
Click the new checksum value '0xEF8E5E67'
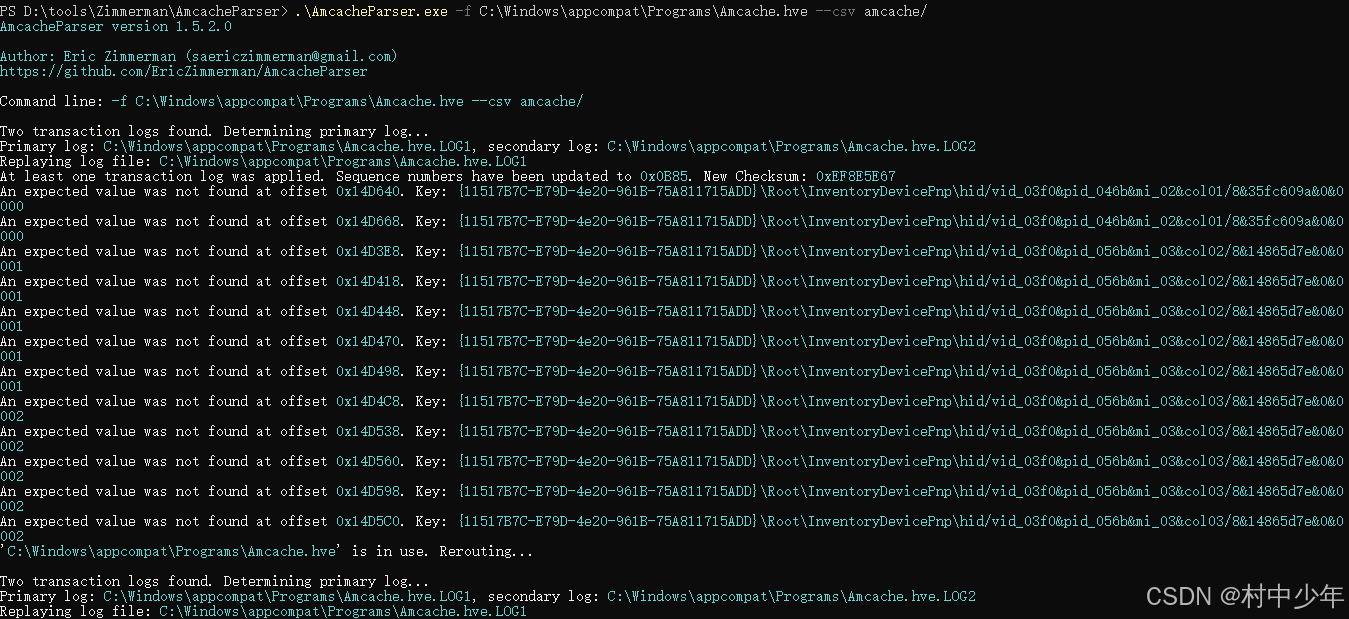pos(856,177)
